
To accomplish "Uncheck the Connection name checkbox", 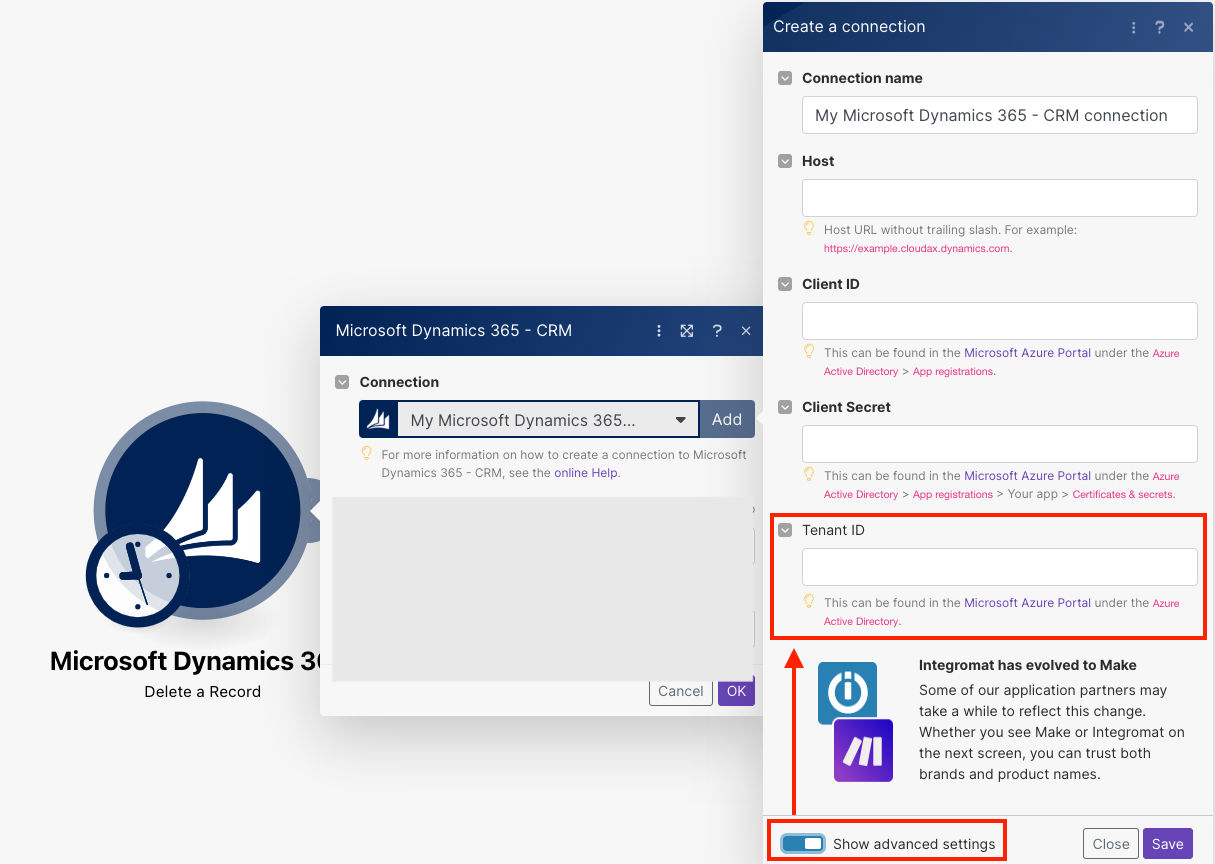I will pos(785,78).
